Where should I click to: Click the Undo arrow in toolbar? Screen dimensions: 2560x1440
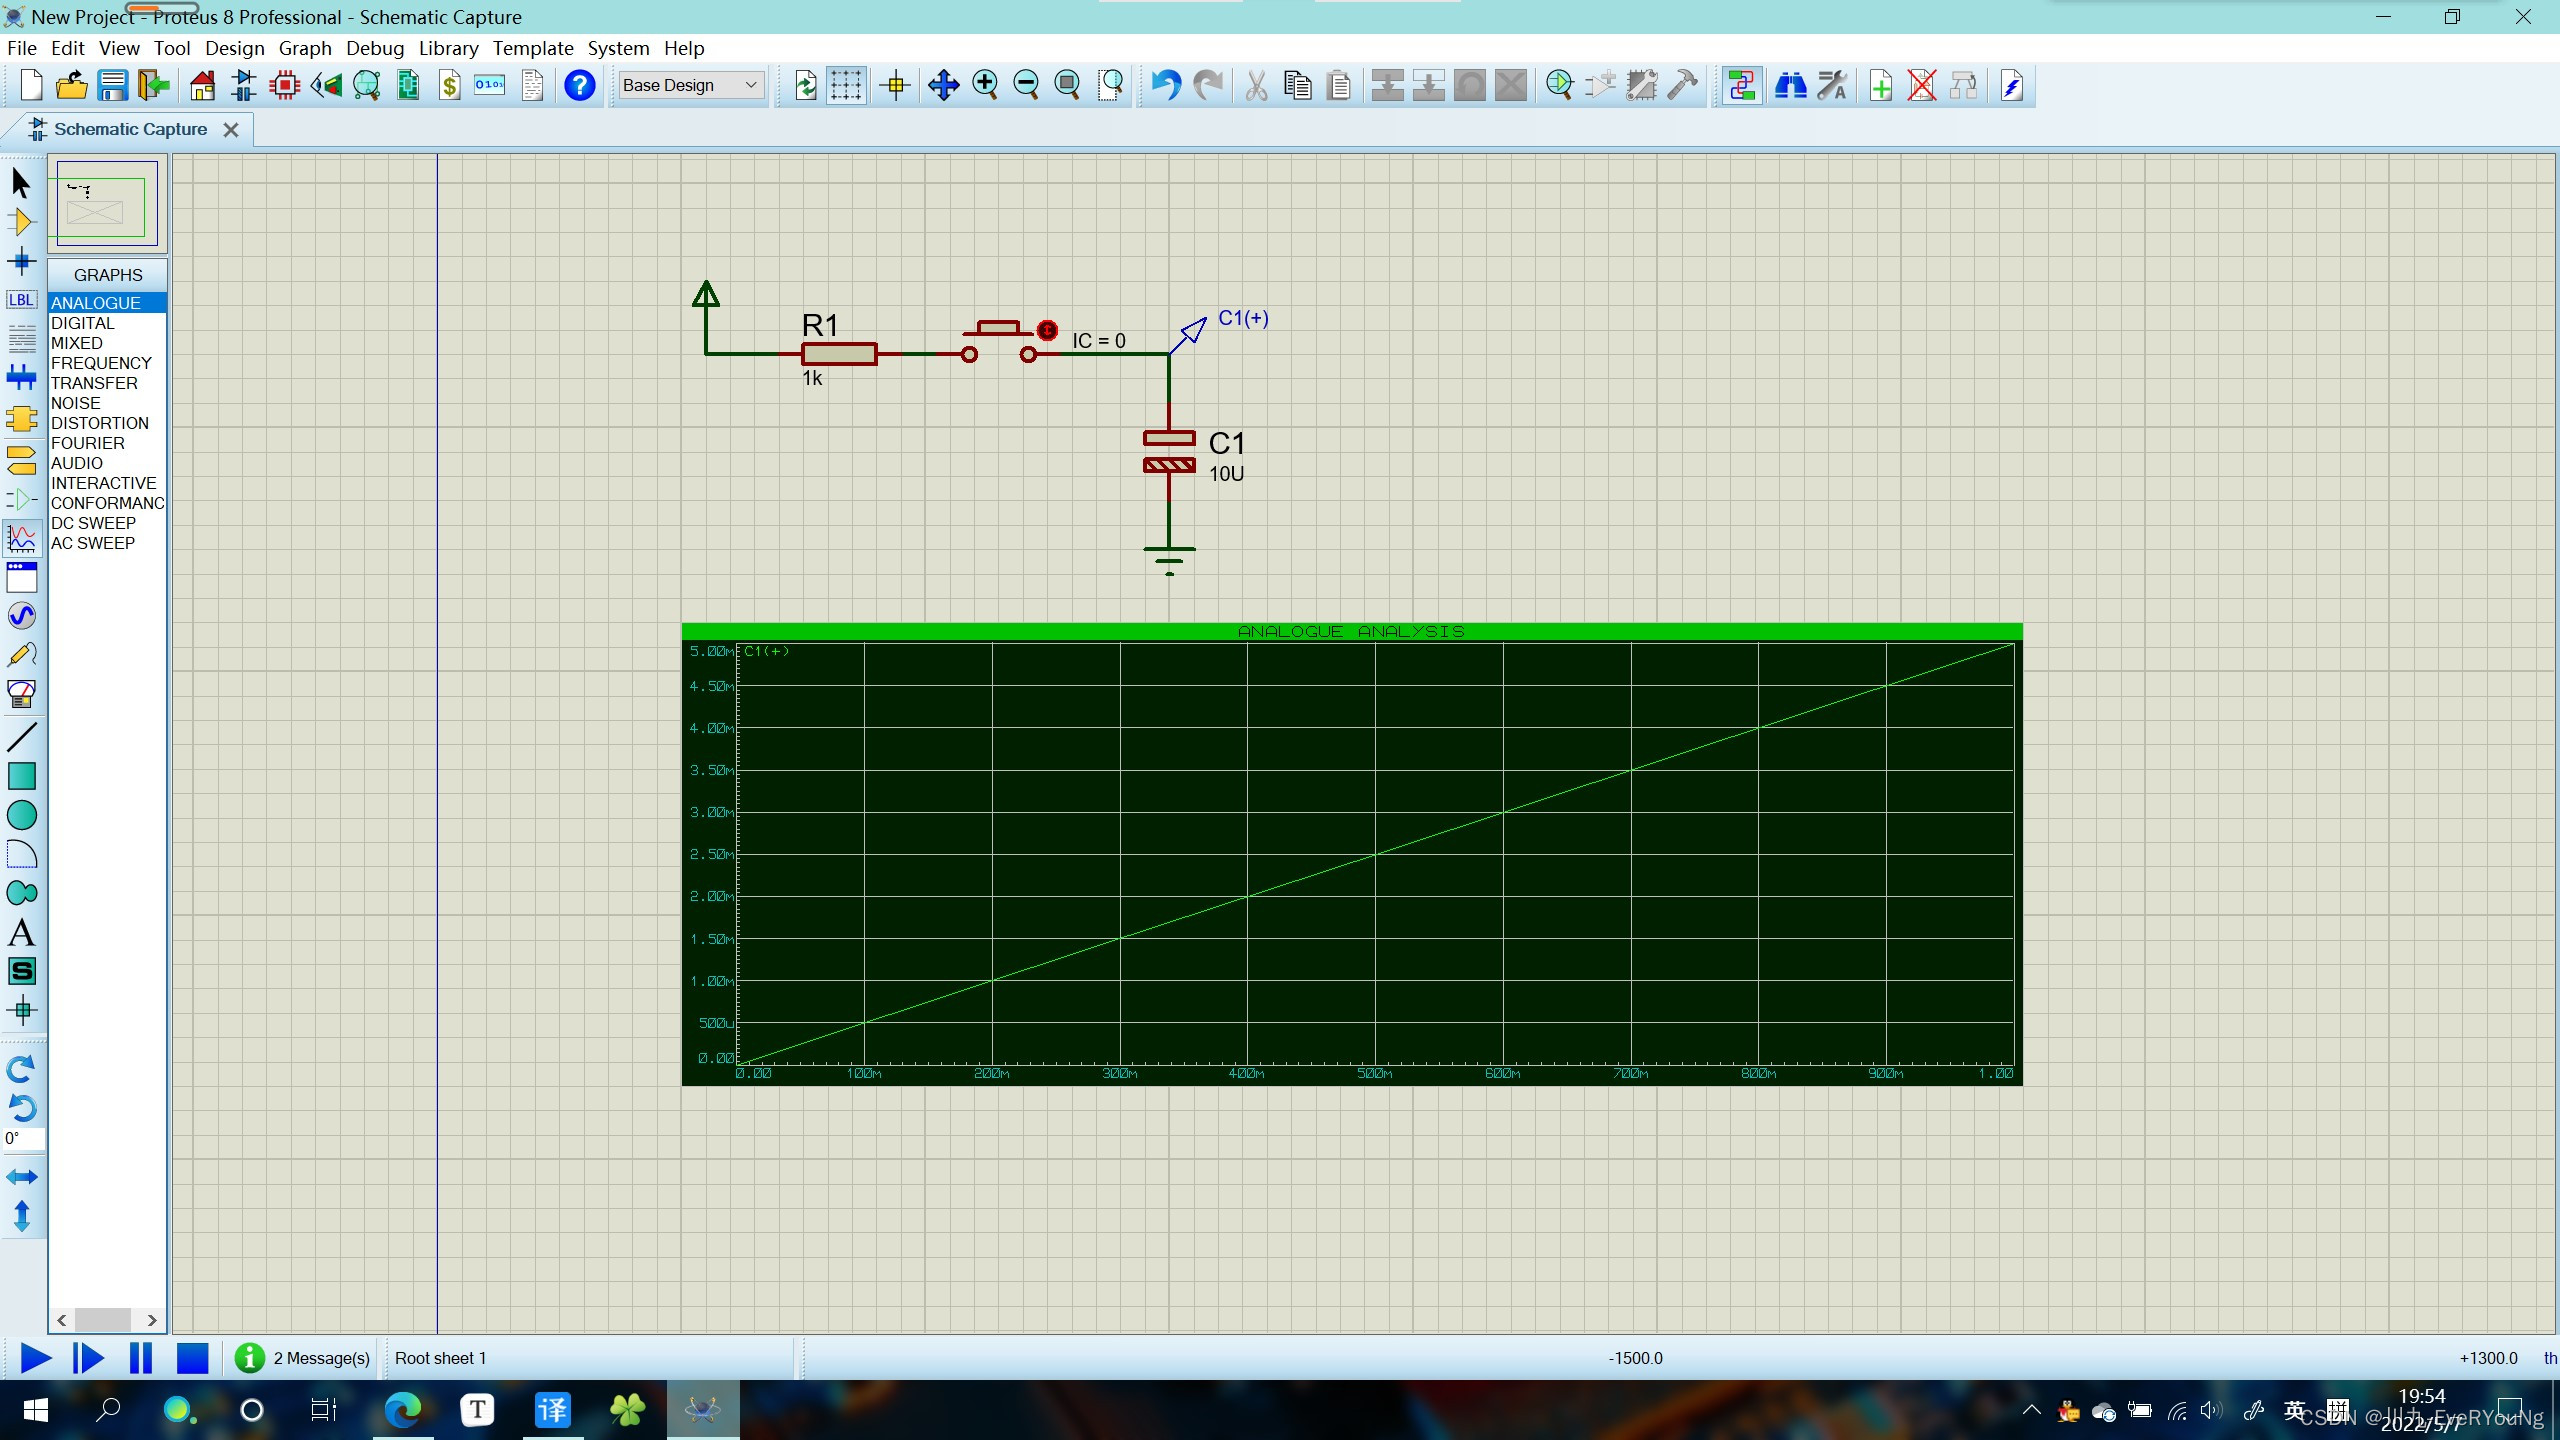(x=1165, y=85)
